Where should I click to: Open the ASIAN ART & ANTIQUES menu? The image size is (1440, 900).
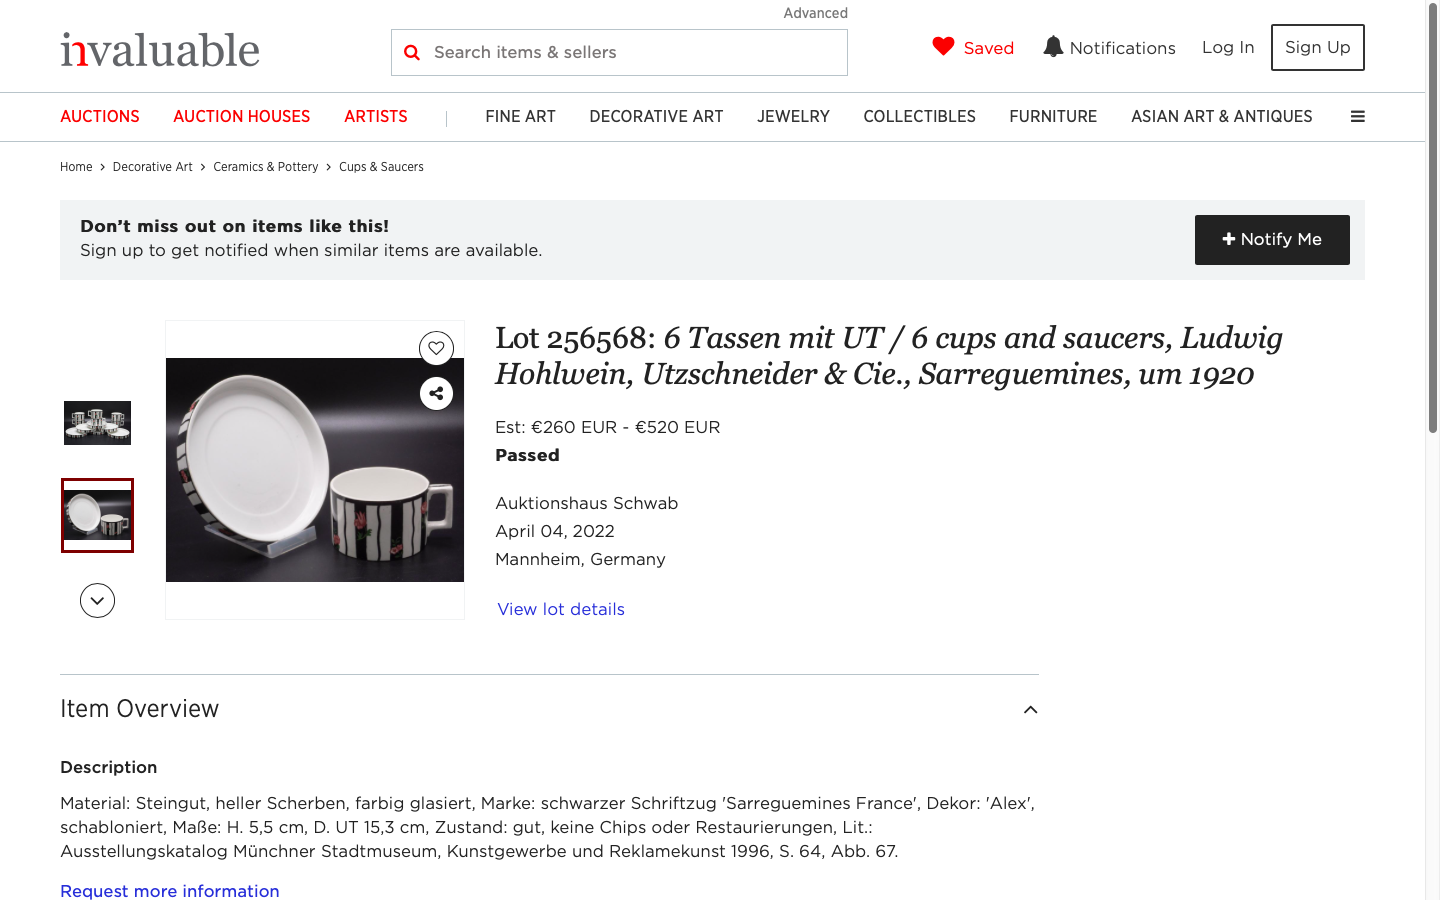point(1221,116)
